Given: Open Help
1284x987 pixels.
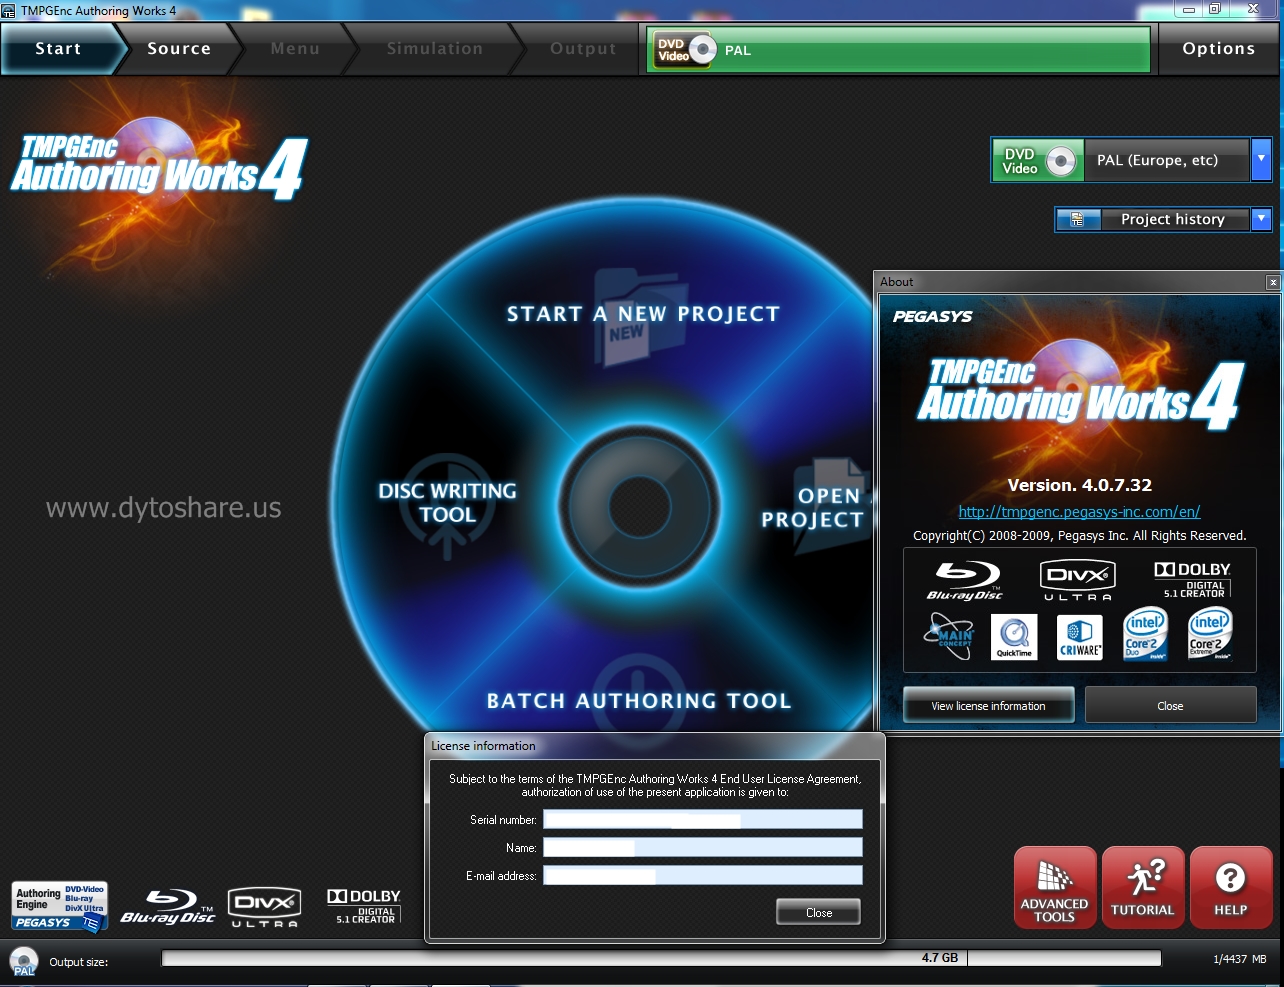Looking at the screenshot, I should [1230, 888].
